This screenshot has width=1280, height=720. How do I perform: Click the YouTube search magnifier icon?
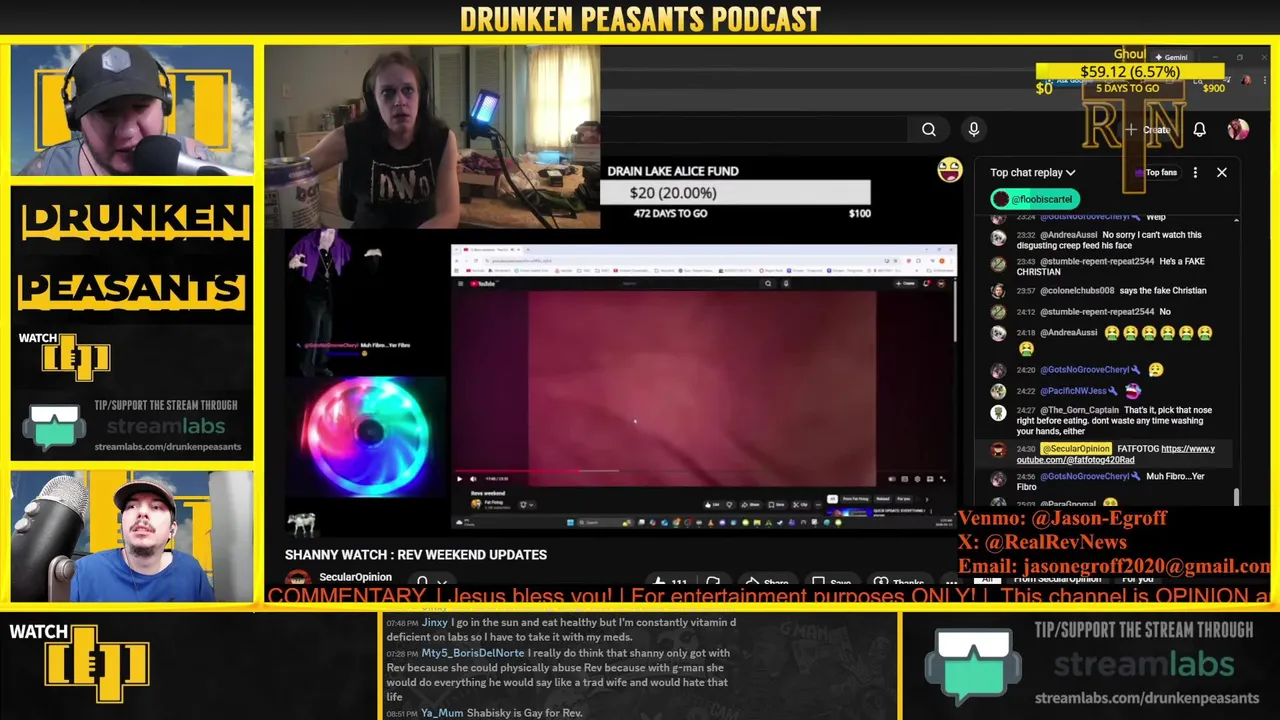(x=929, y=129)
